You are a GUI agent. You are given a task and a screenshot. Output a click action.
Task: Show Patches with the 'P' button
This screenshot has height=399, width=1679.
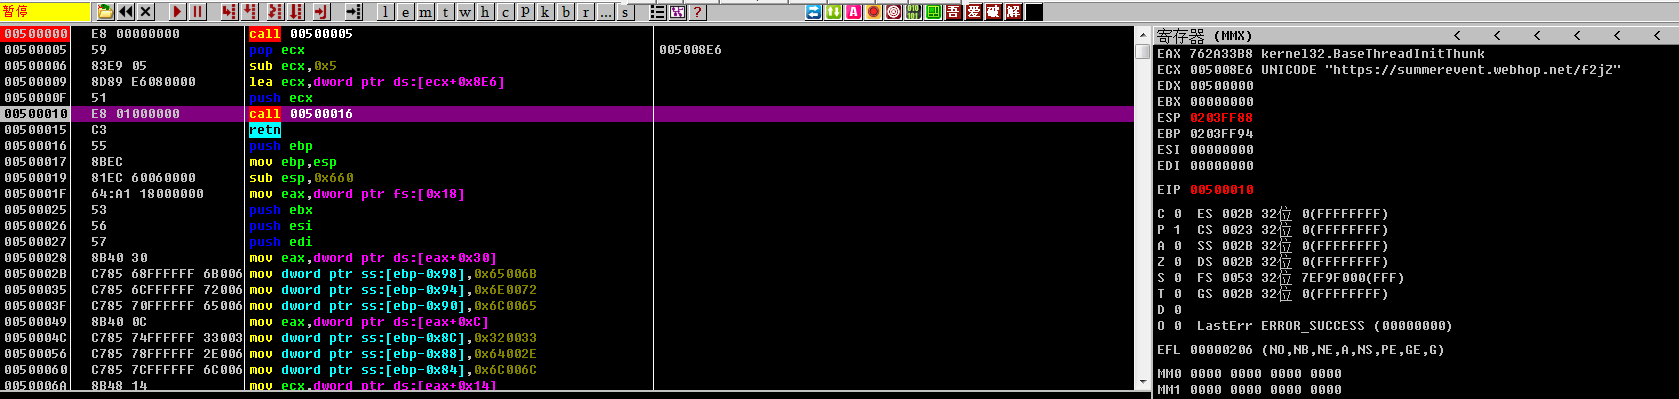[x=526, y=12]
